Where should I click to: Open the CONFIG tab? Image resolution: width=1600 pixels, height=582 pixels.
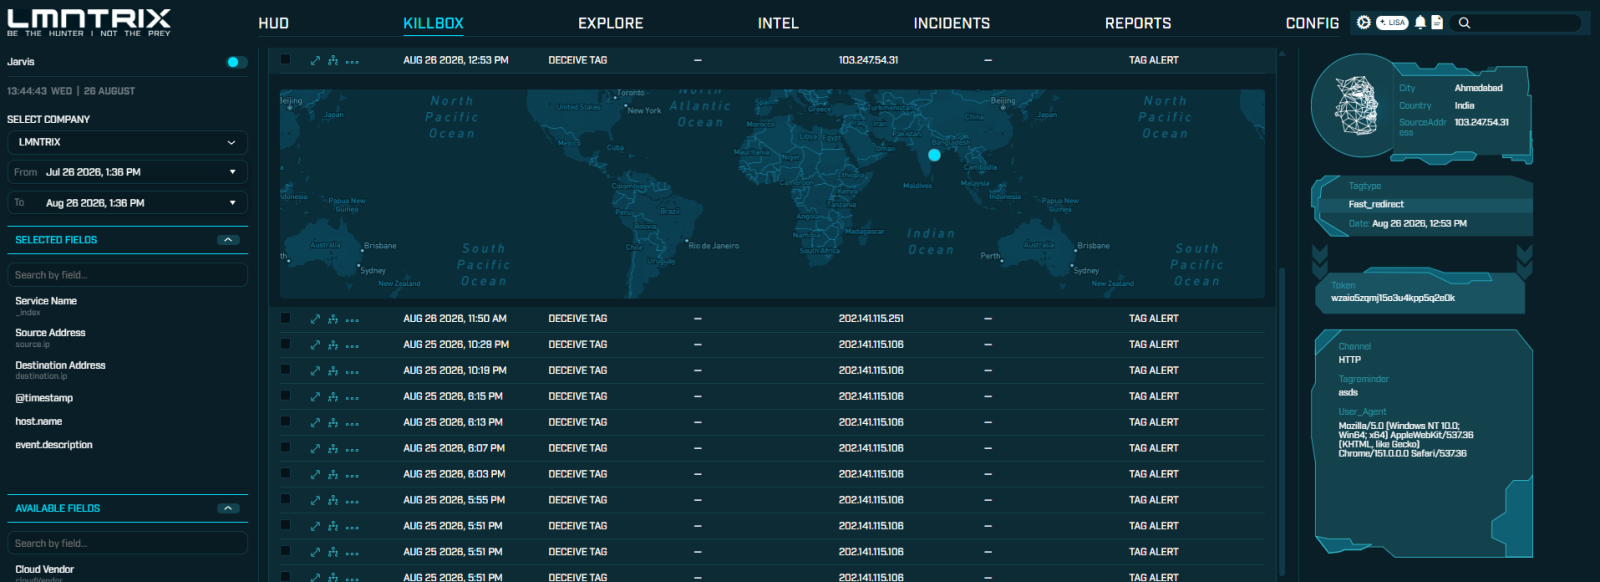[x=1312, y=23]
